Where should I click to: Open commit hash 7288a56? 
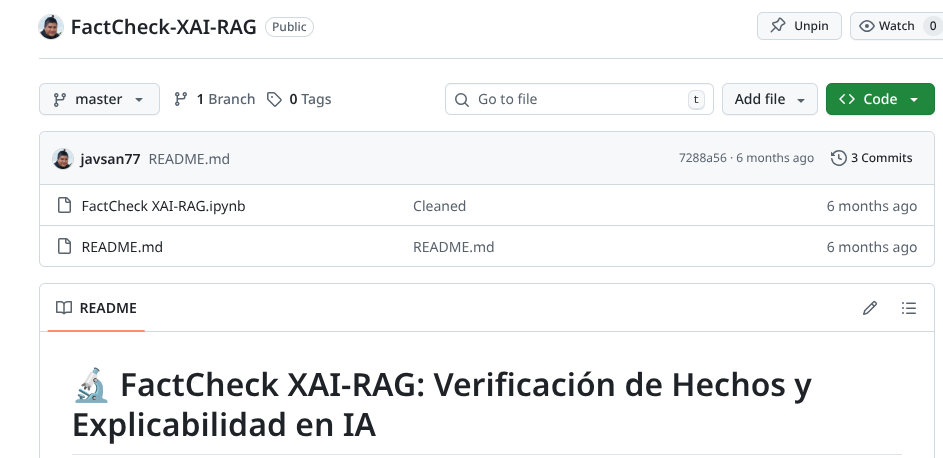(703, 158)
